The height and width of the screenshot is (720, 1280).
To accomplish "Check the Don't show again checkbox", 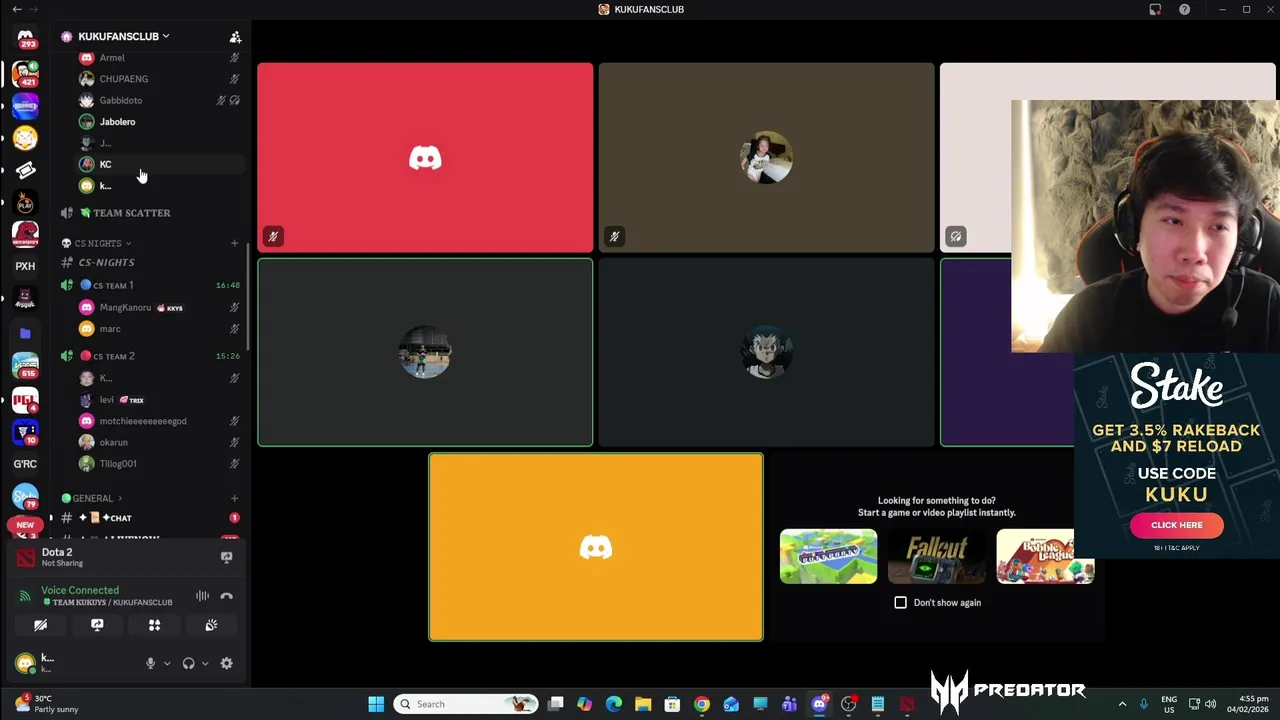I will (x=900, y=603).
